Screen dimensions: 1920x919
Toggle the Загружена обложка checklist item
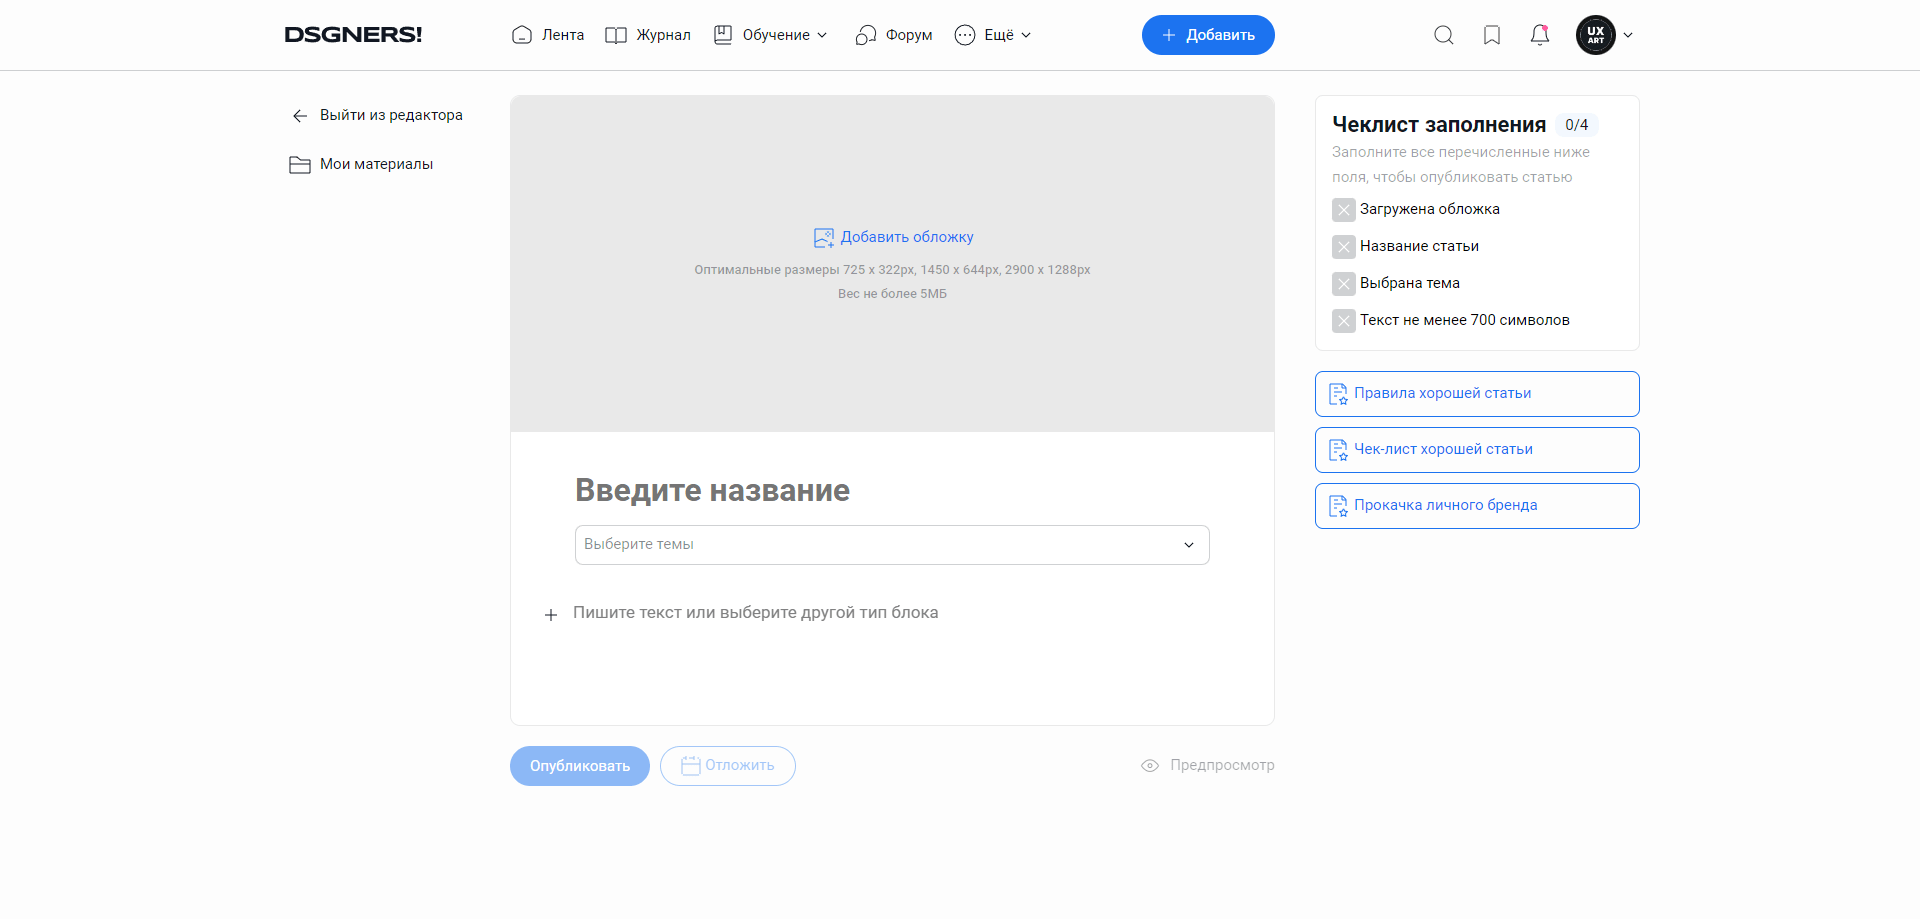click(x=1344, y=209)
